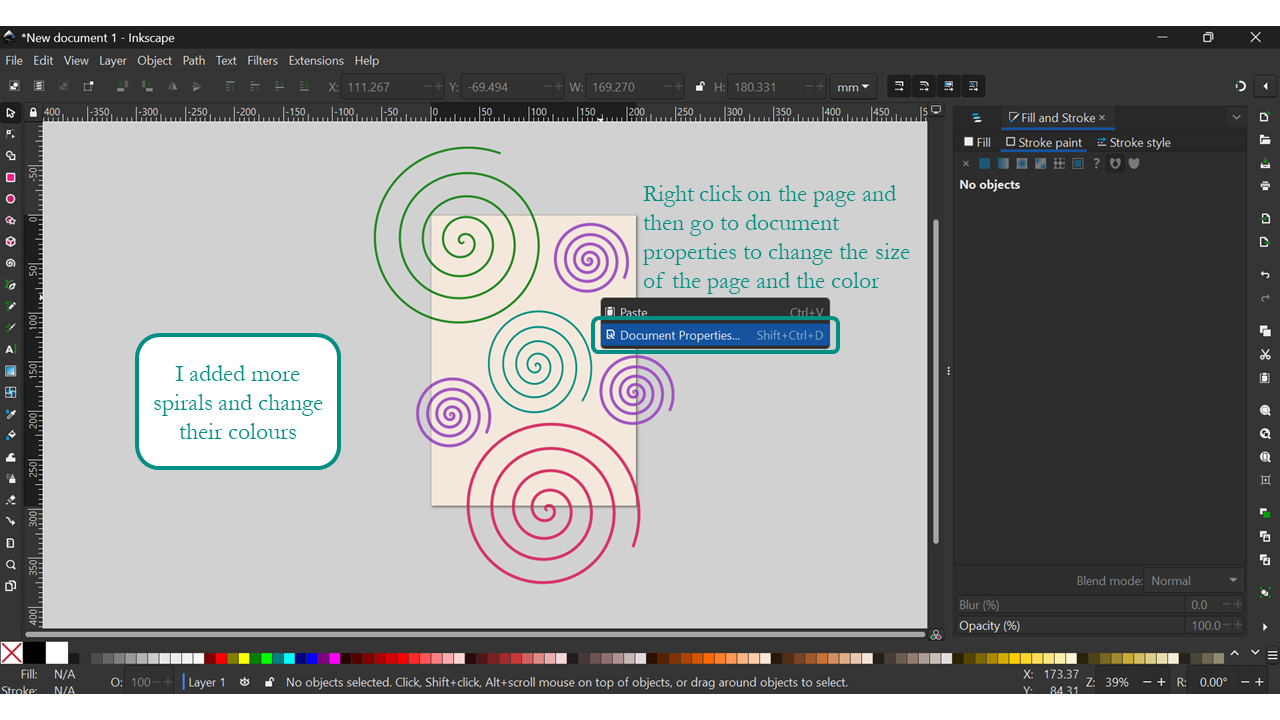
Task: Select the Pencil freehand tool
Action: pos(10,306)
